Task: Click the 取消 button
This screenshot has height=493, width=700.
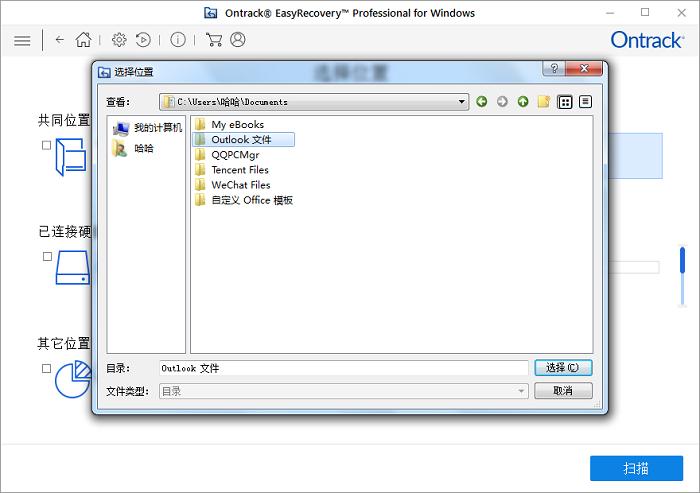Action: pos(563,391)
